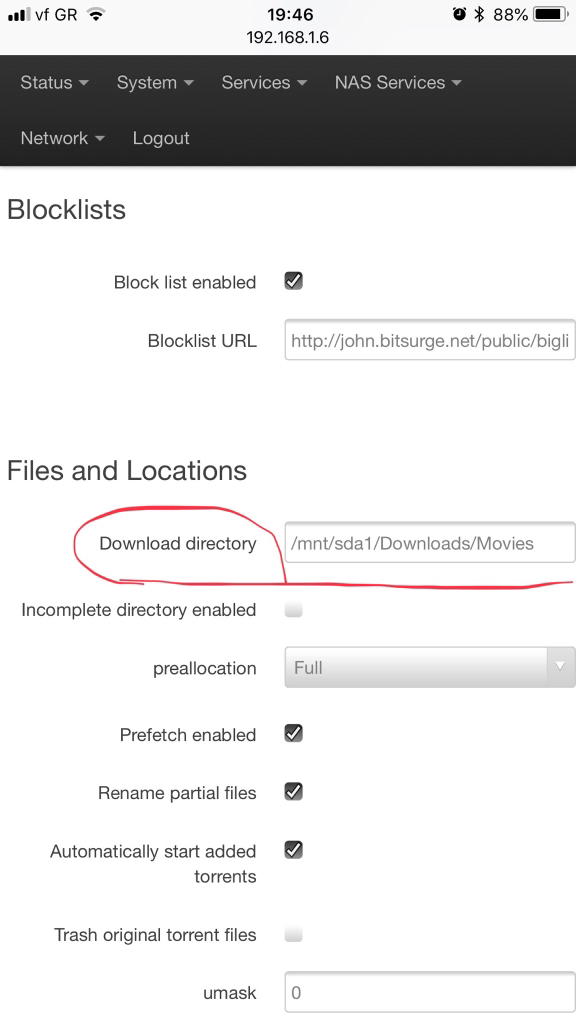Viewport: 576px width, 1024px height.
Task: Tap the Wi-Fi signal icon
Action: click(x=96, y=14)
